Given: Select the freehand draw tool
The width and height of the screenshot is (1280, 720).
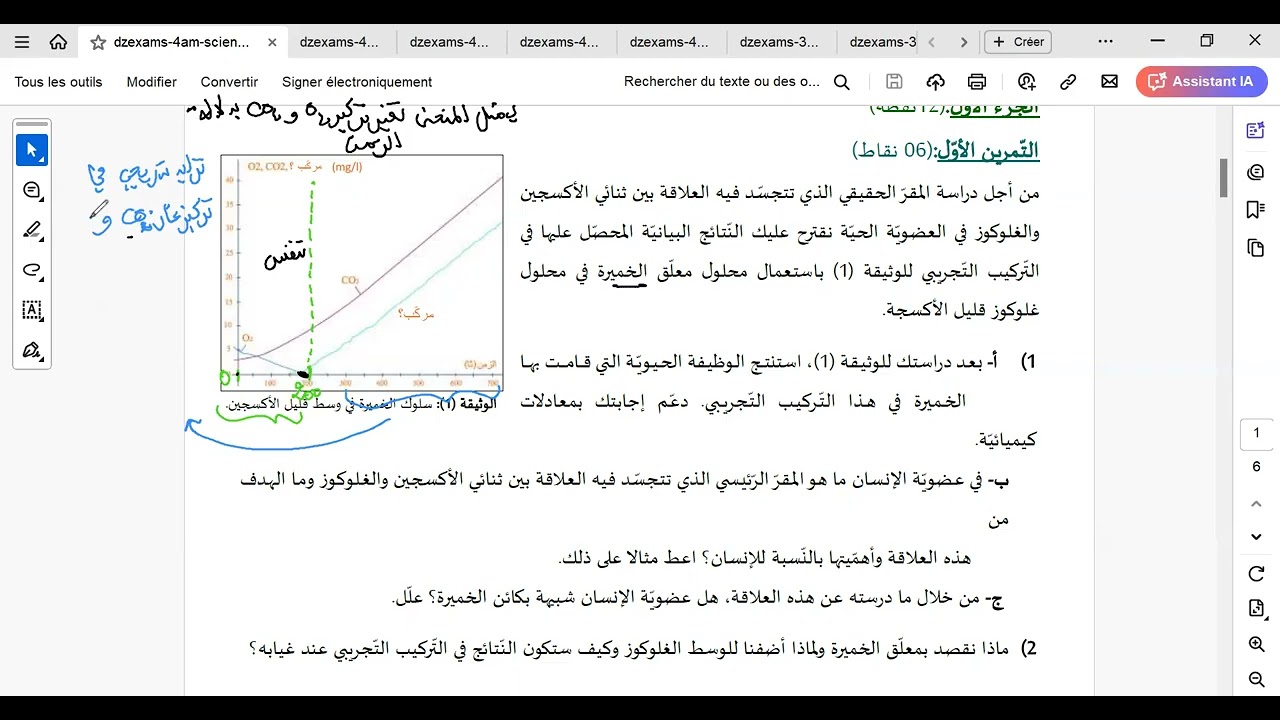Looking at the screenshot, I should (32, 270).
